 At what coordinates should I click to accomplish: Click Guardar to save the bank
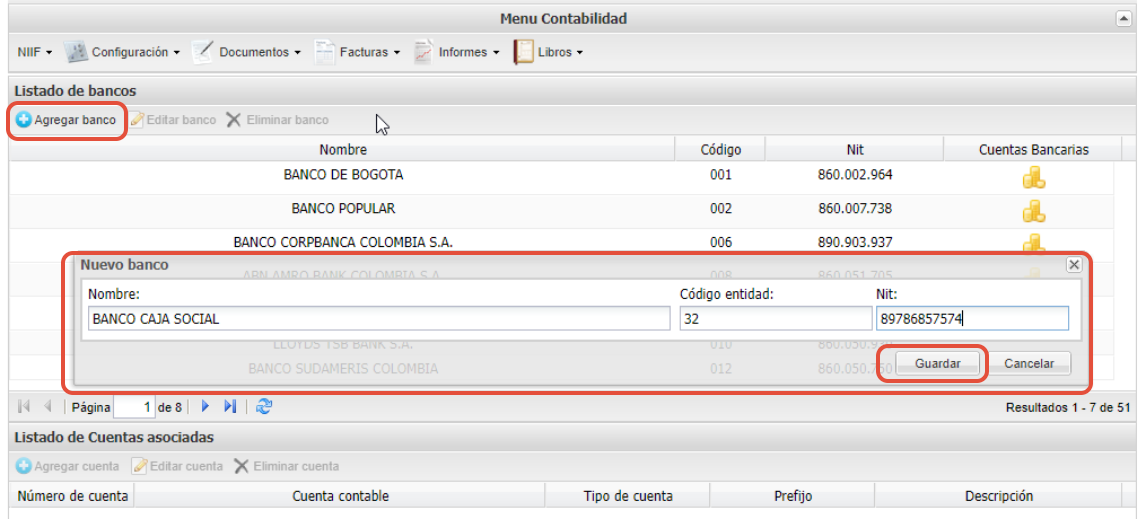(x=937, y=364)
